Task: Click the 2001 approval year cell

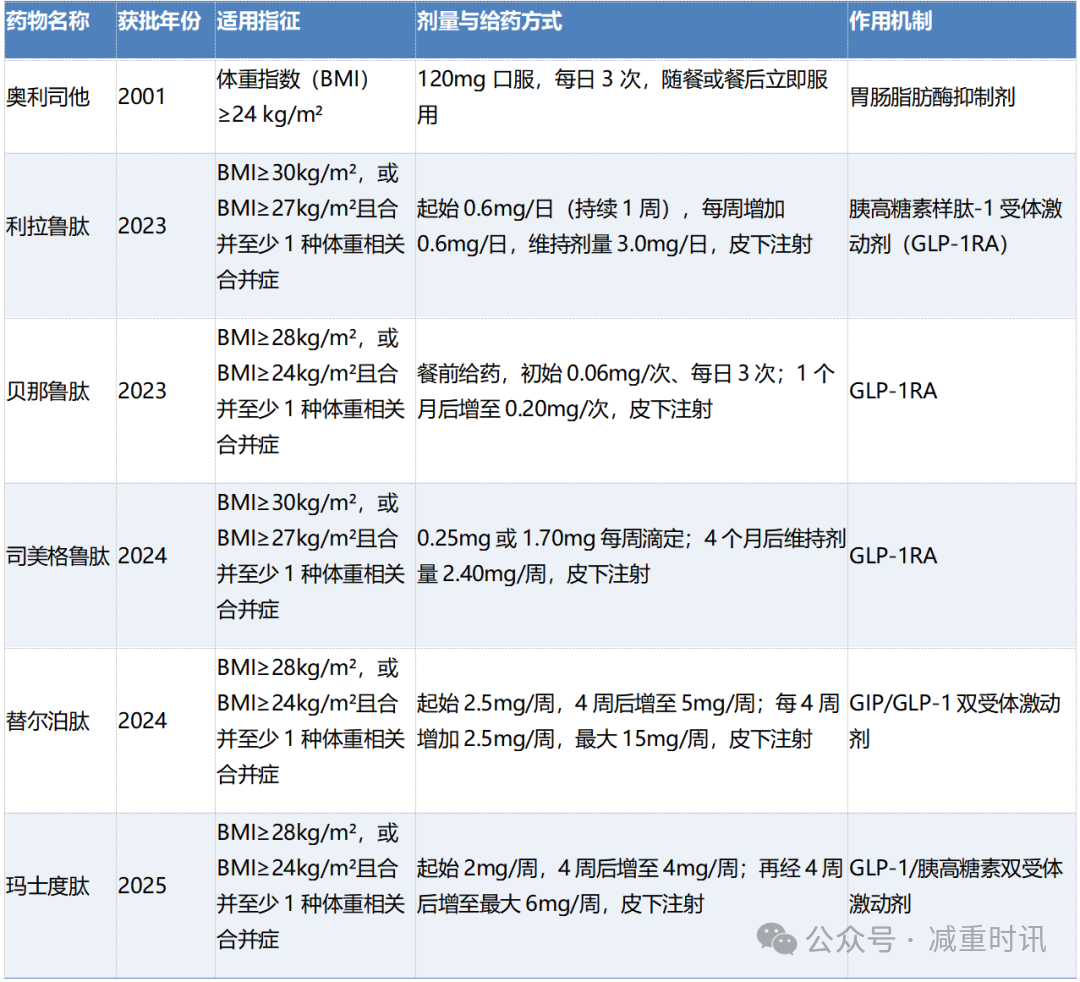Action: pos(142,97)
